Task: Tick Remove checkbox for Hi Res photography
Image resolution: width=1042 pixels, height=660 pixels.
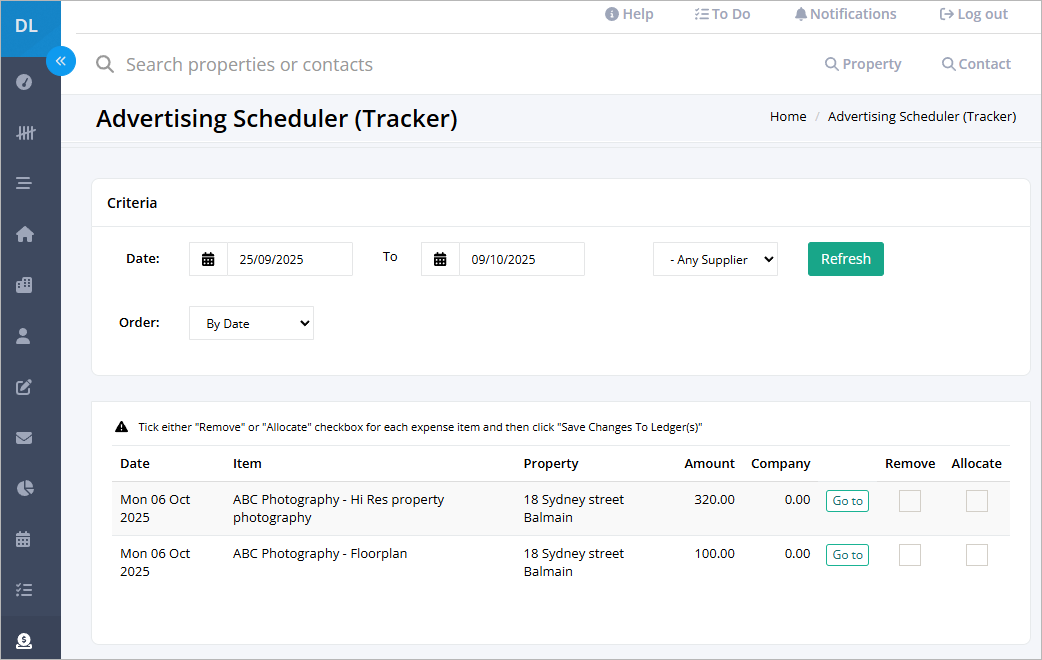Action: [x=910, y=500]
